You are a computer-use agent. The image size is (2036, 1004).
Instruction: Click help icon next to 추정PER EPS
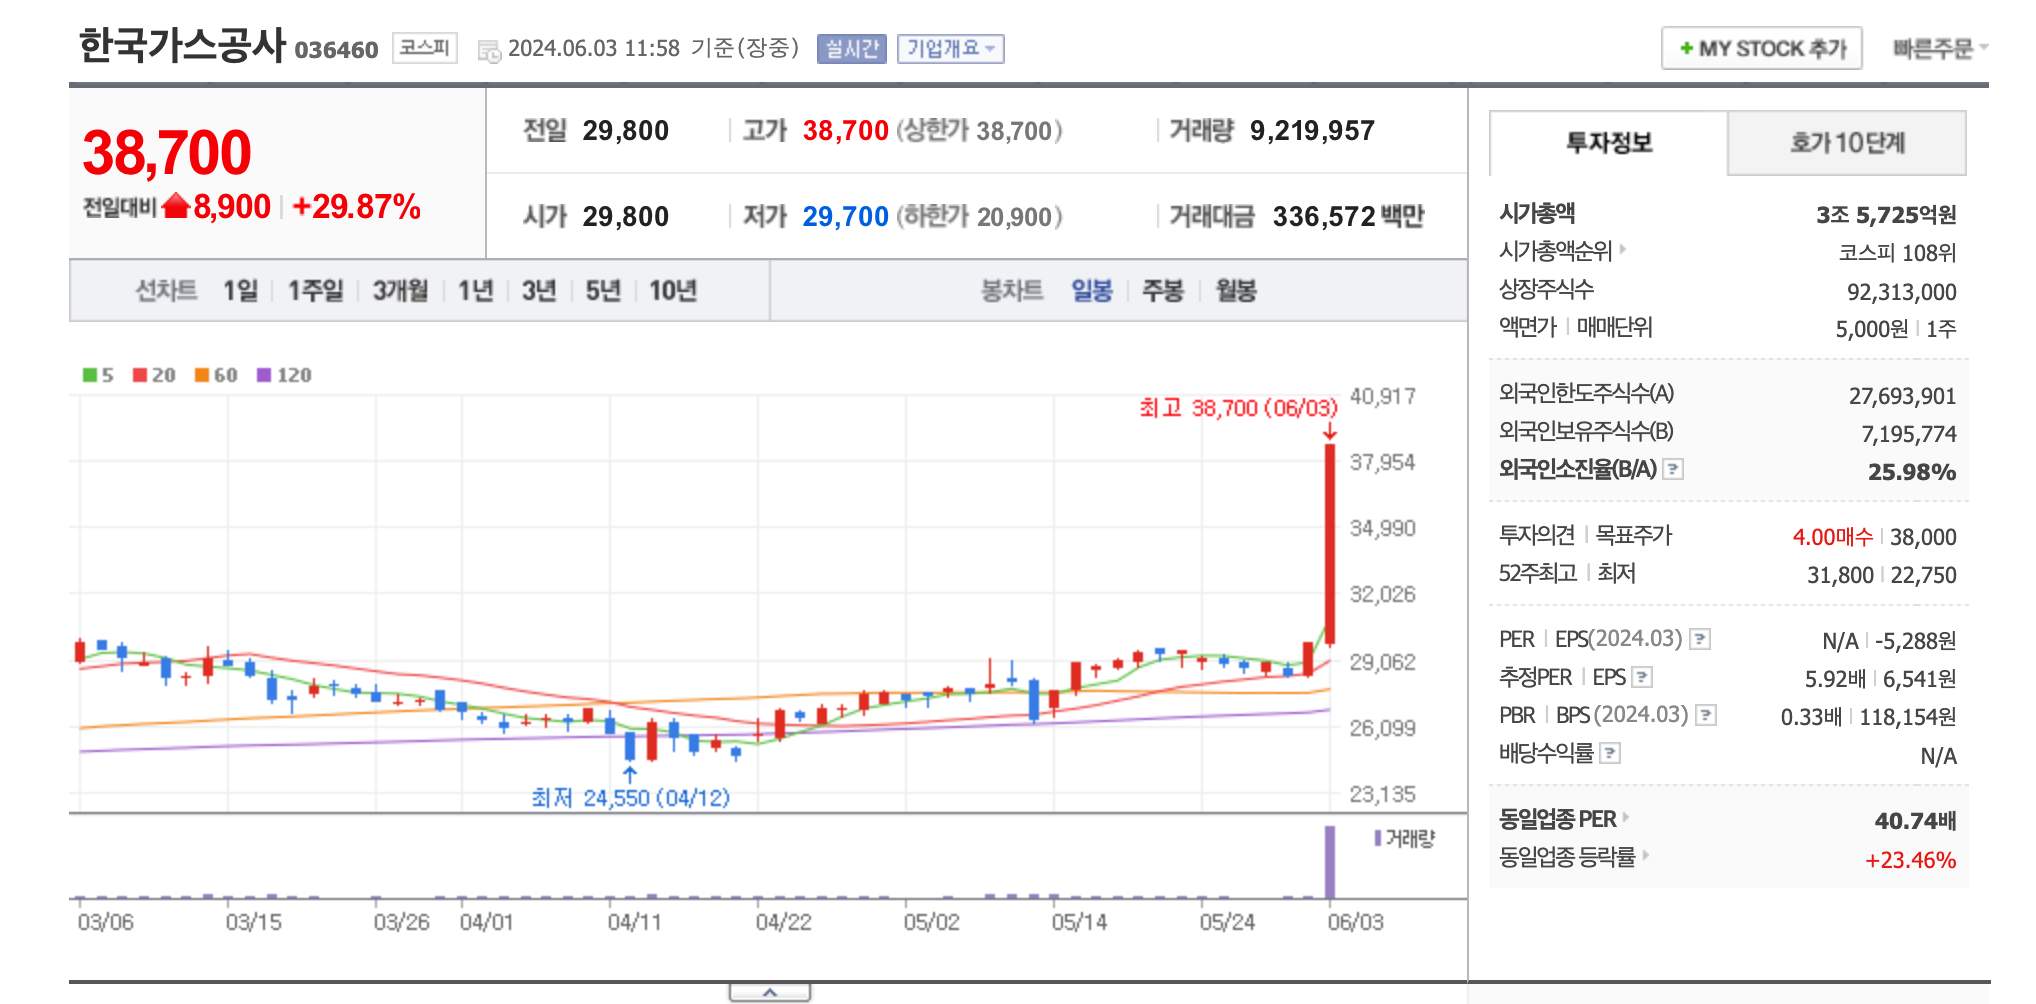pyautogui.click(x=1642, y=677)
